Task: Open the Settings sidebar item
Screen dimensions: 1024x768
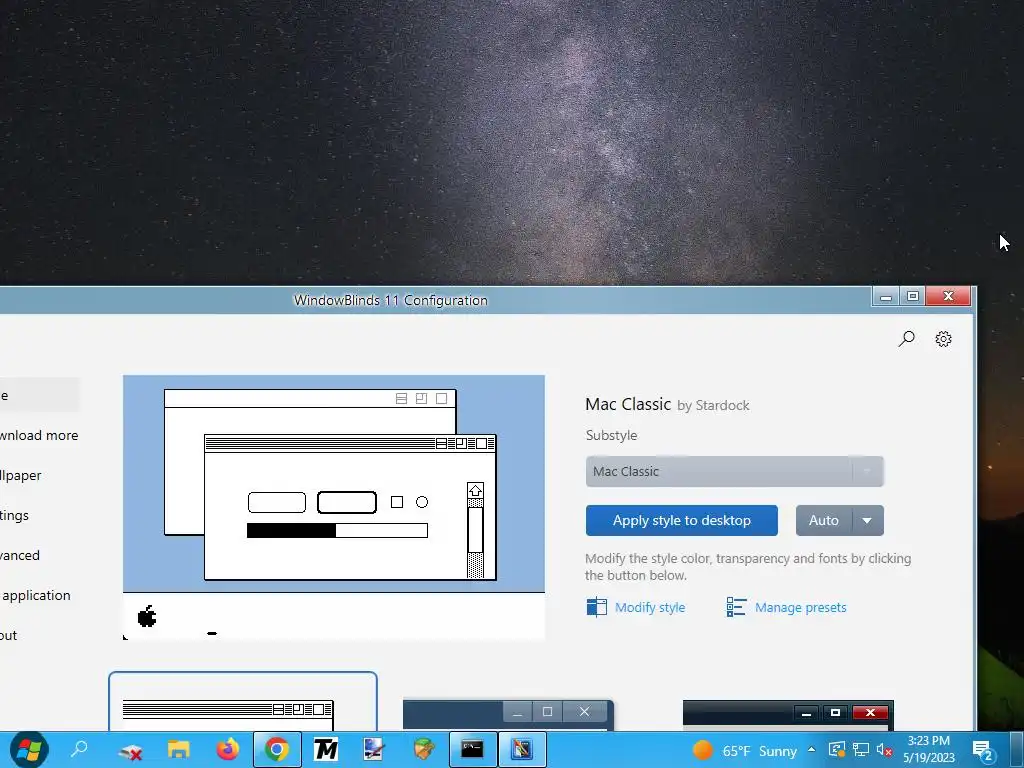Action: click(x=14, y=515)
